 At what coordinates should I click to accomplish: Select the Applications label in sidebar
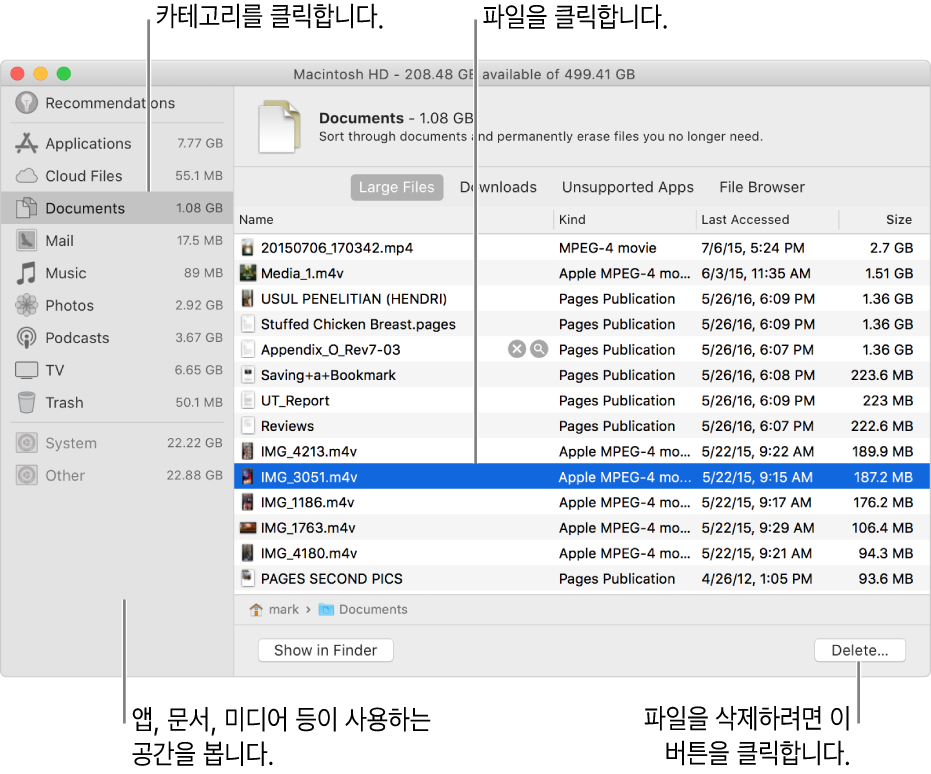88,144
